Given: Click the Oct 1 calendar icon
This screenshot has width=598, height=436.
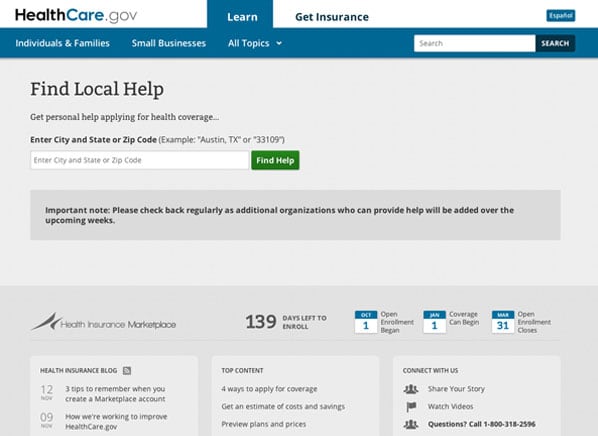Looking at the screenshot, I should tap(366, 322).
